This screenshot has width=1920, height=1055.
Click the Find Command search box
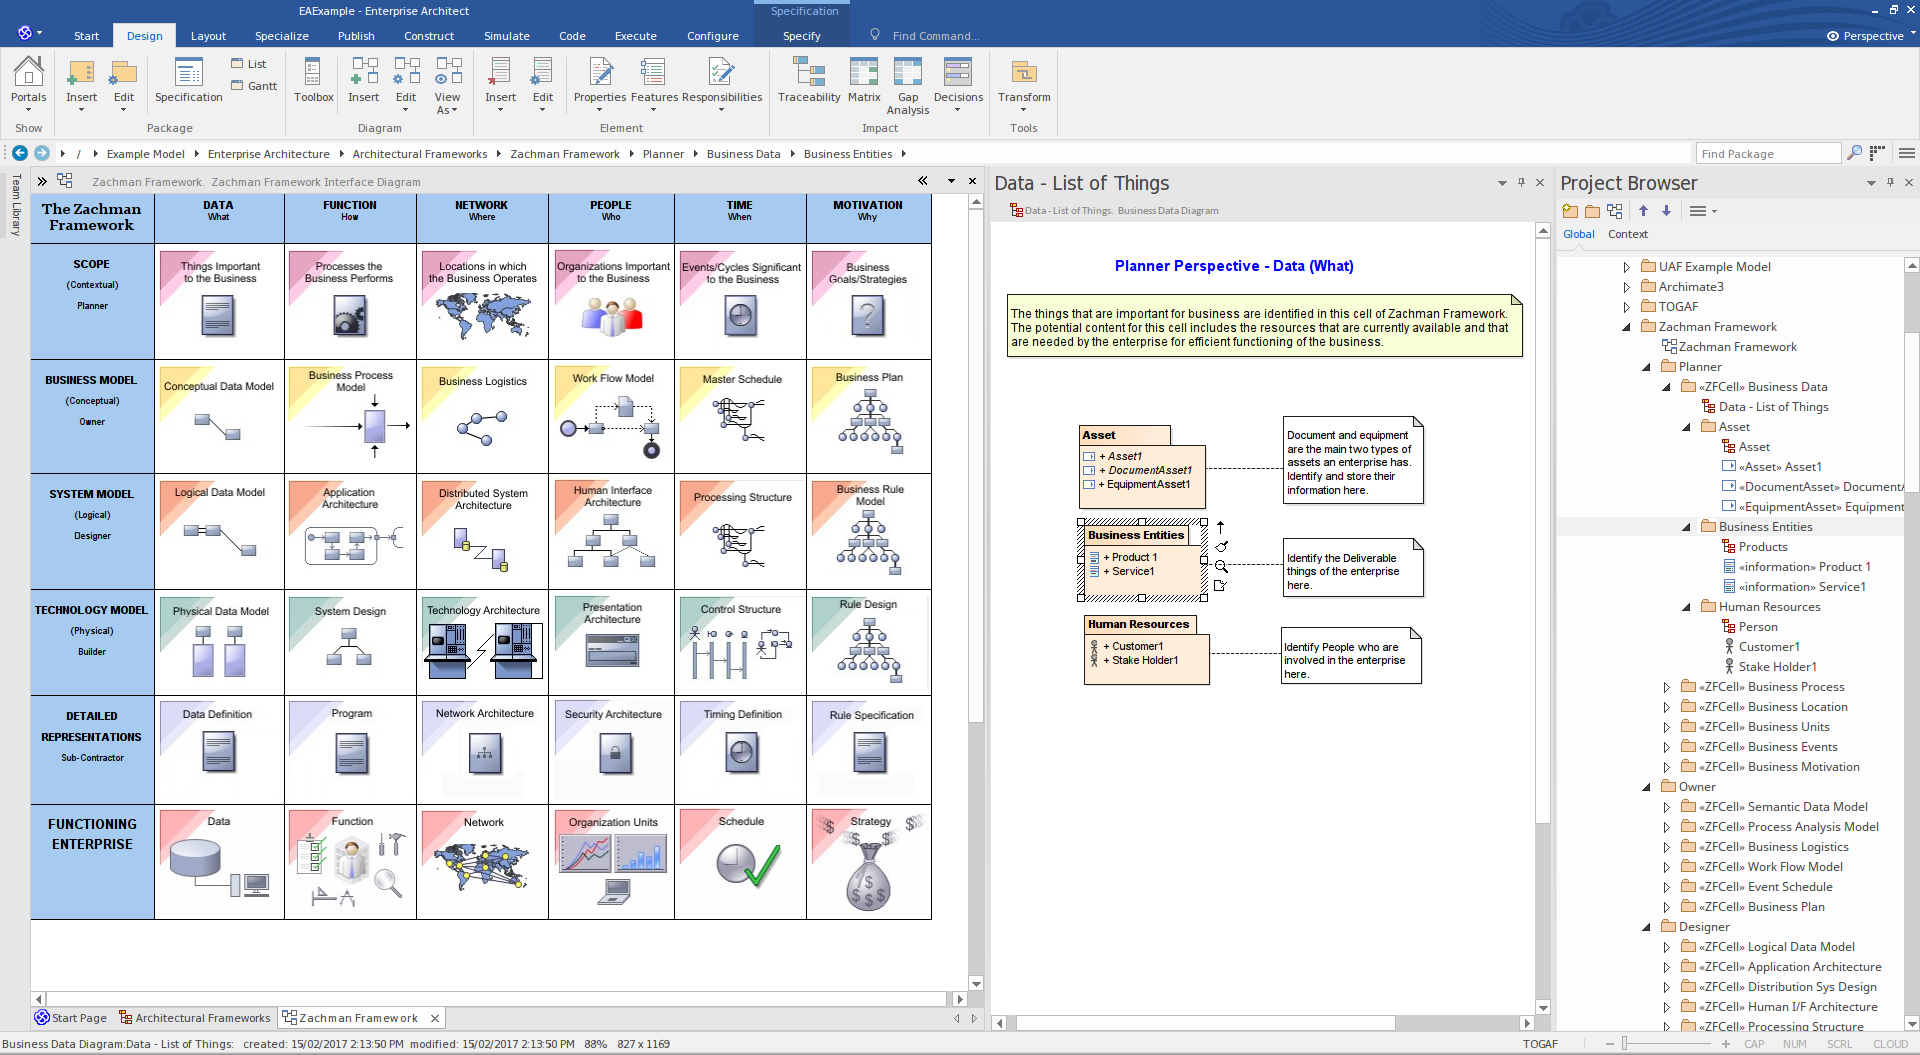pos(935,36)
